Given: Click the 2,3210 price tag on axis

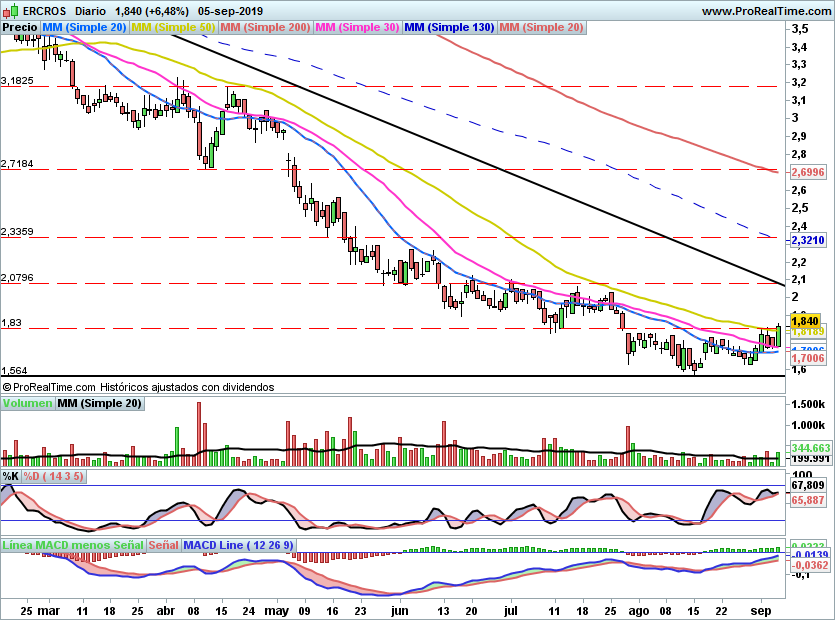Looking at the screenshot, I should click(808, 240).
